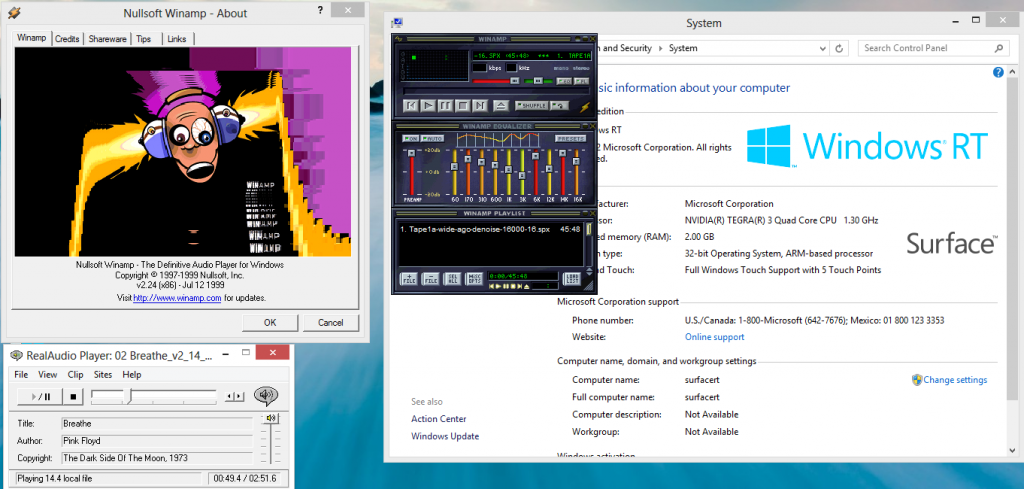Open the Clip menu in RealAudio

point(75,374)
